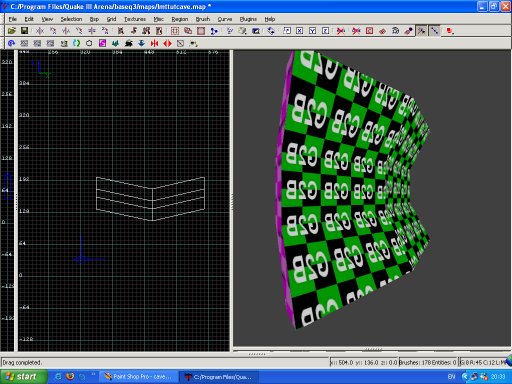Screen dimensions: 512x384
Task: Click the C:/Program Files/Qua... taskbar button
Action: coord(219,377)
